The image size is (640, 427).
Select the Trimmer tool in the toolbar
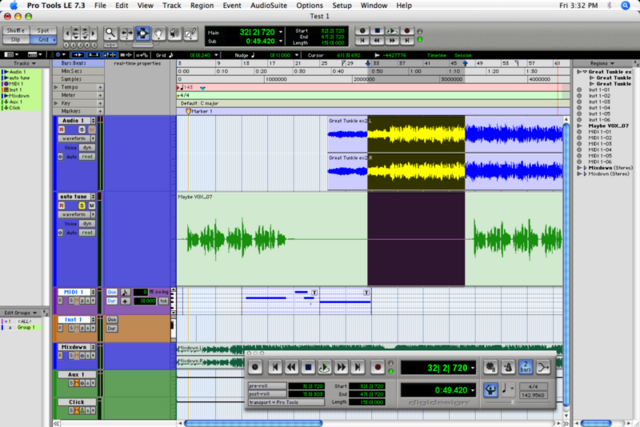click(x=127, y=33)
